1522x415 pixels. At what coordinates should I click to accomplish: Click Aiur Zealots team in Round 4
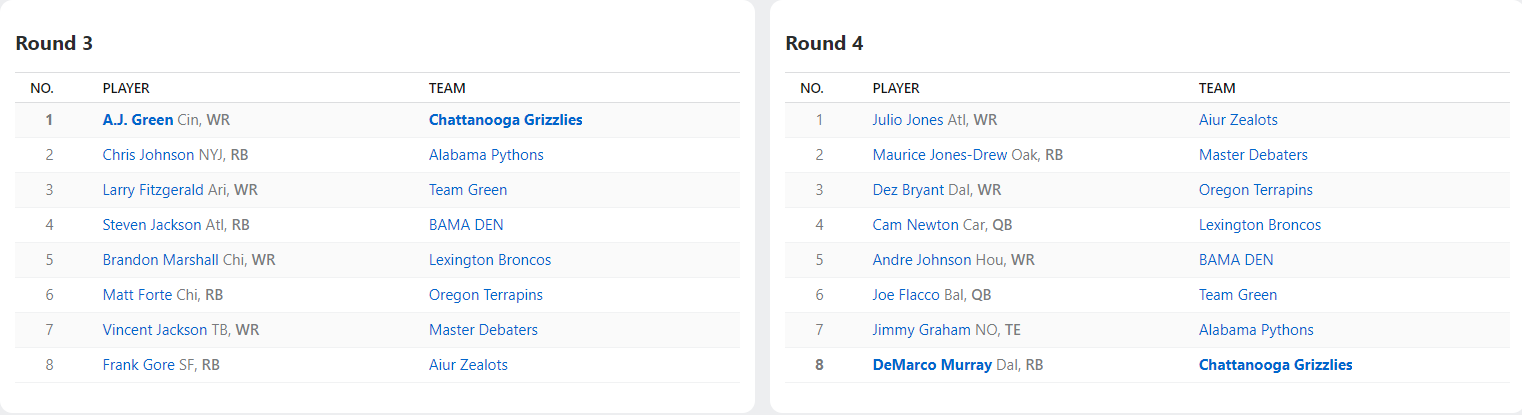click(1238, 120)
